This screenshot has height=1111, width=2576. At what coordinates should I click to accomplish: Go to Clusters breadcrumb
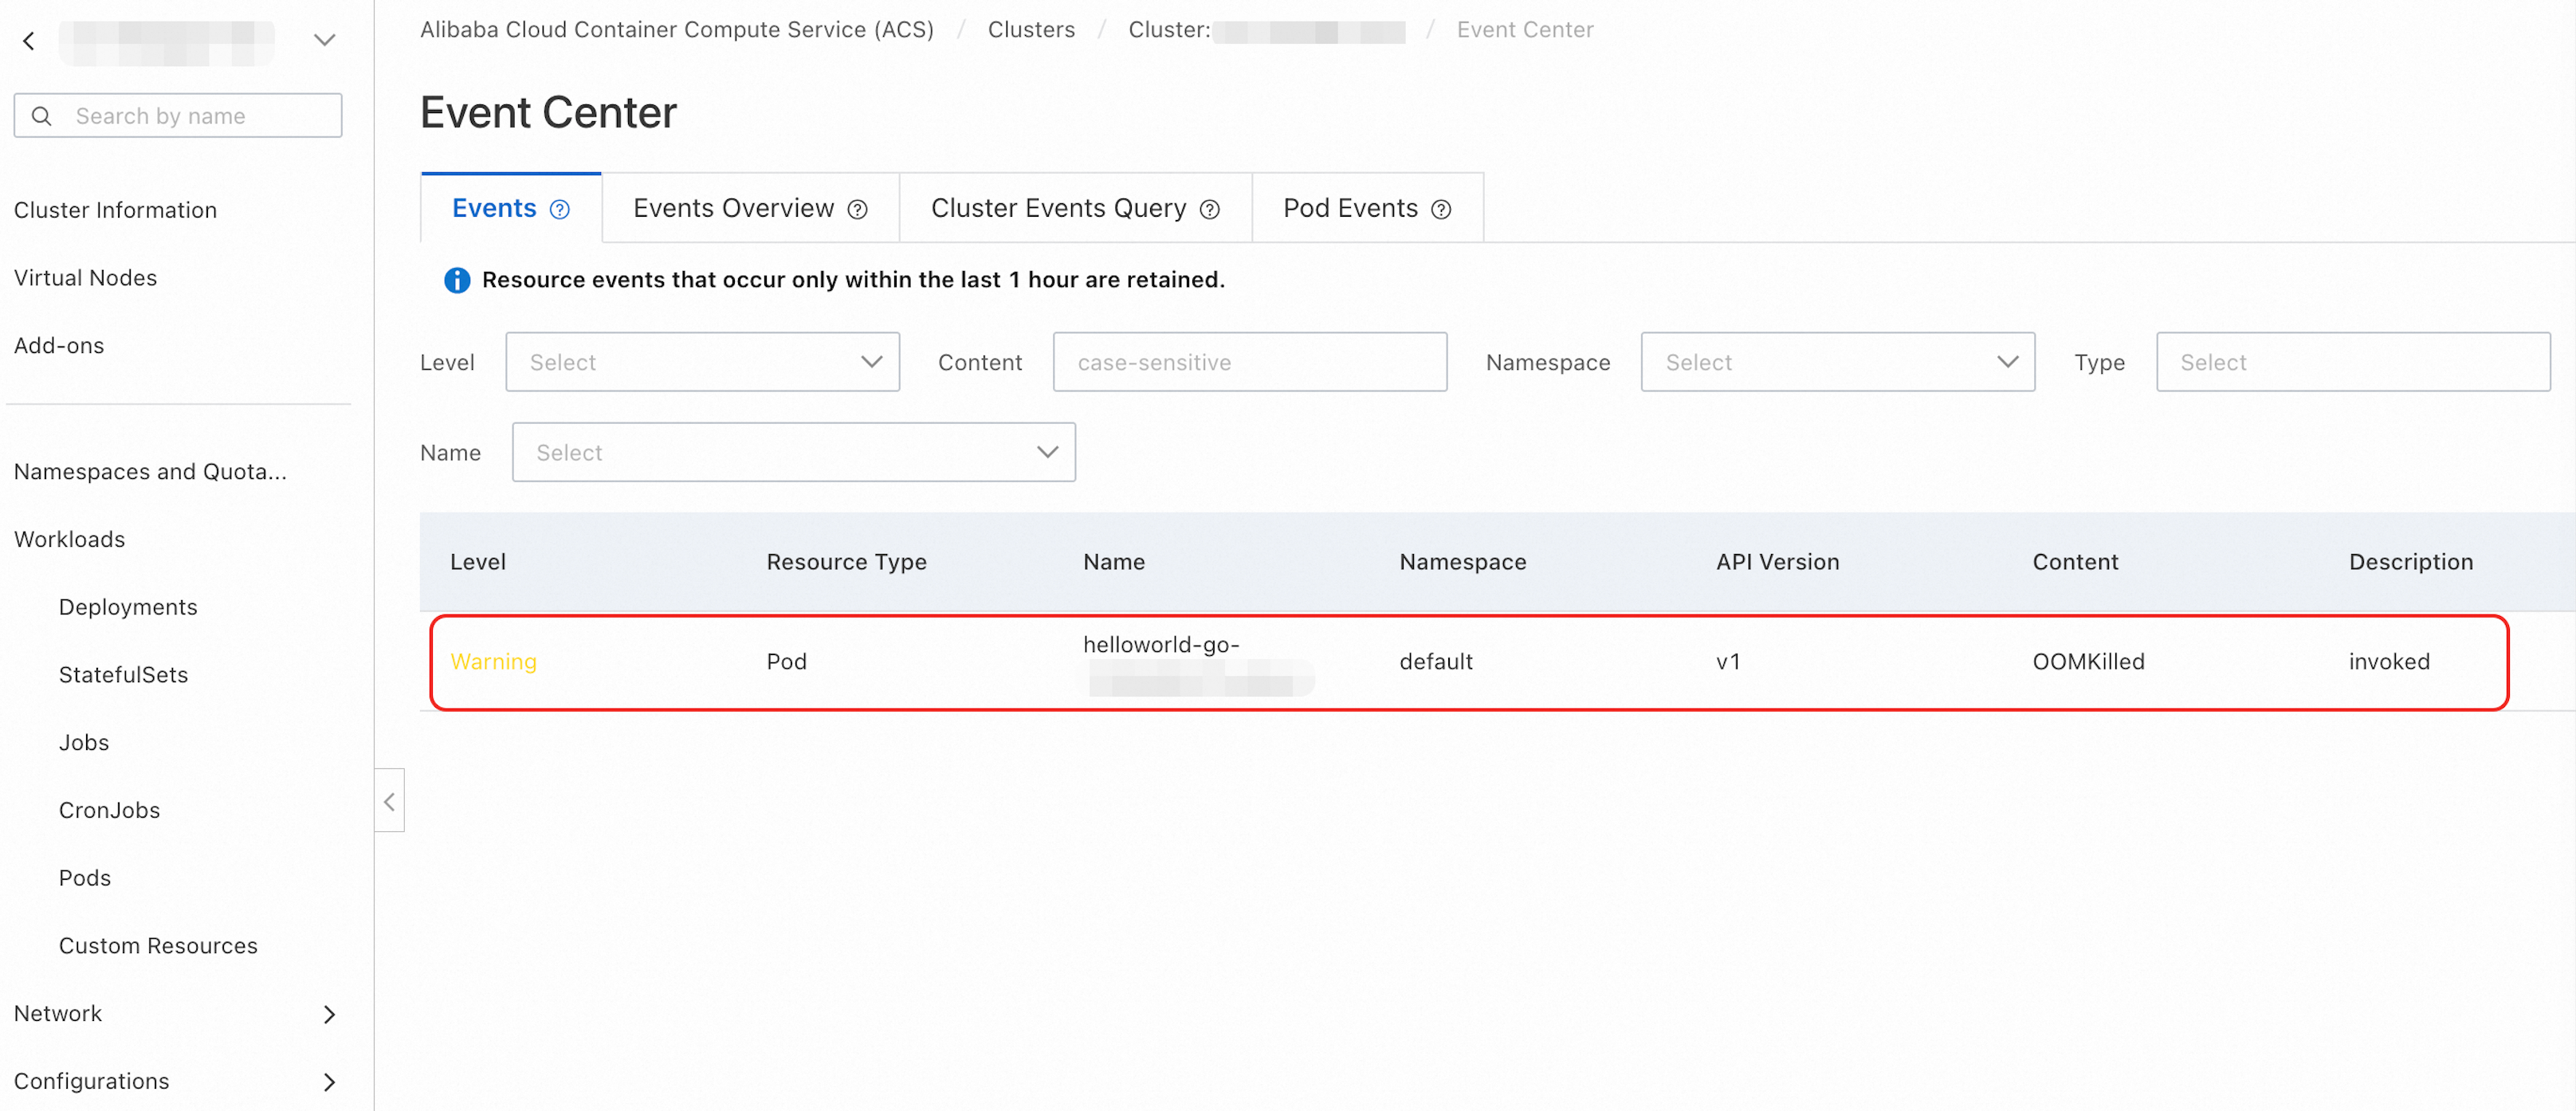[1031, 30]
